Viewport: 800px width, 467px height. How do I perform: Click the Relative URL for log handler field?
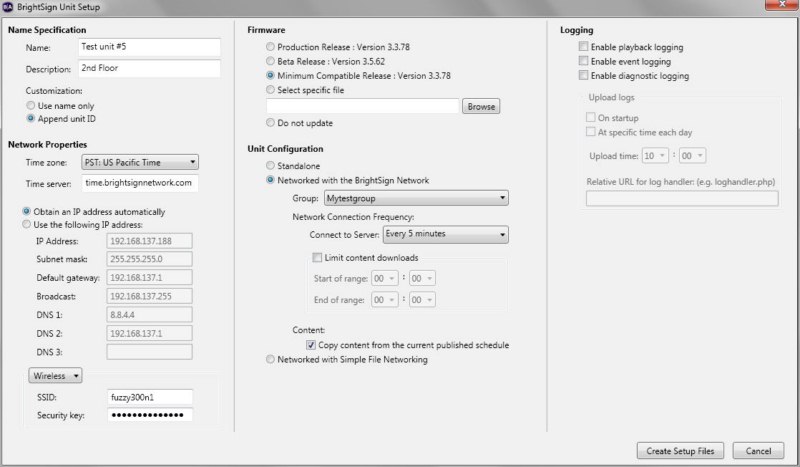[682, 199]
